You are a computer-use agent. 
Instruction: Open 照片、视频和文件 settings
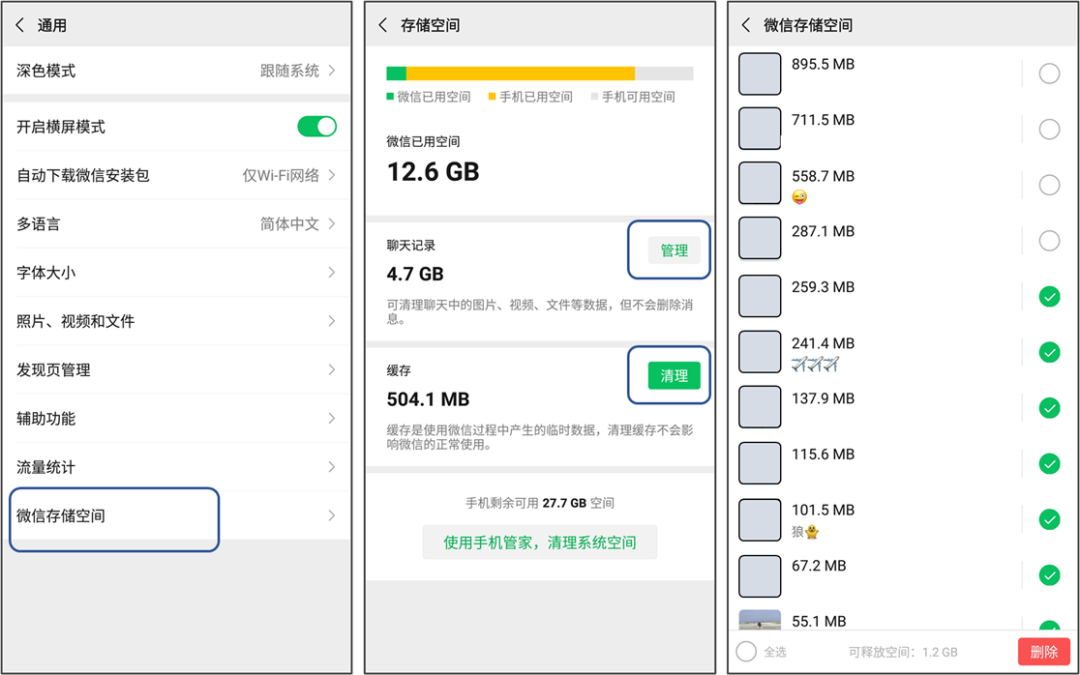(177, 321)
